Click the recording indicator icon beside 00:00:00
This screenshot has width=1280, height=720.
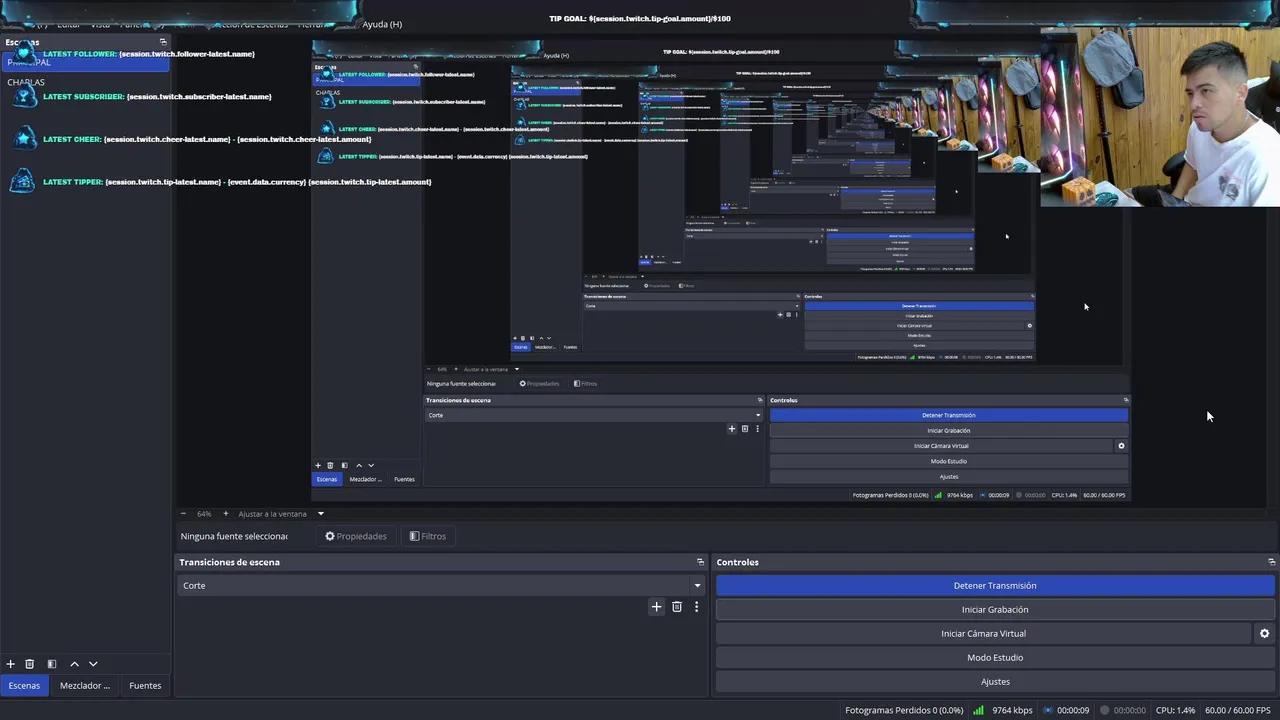(1104, 710)
